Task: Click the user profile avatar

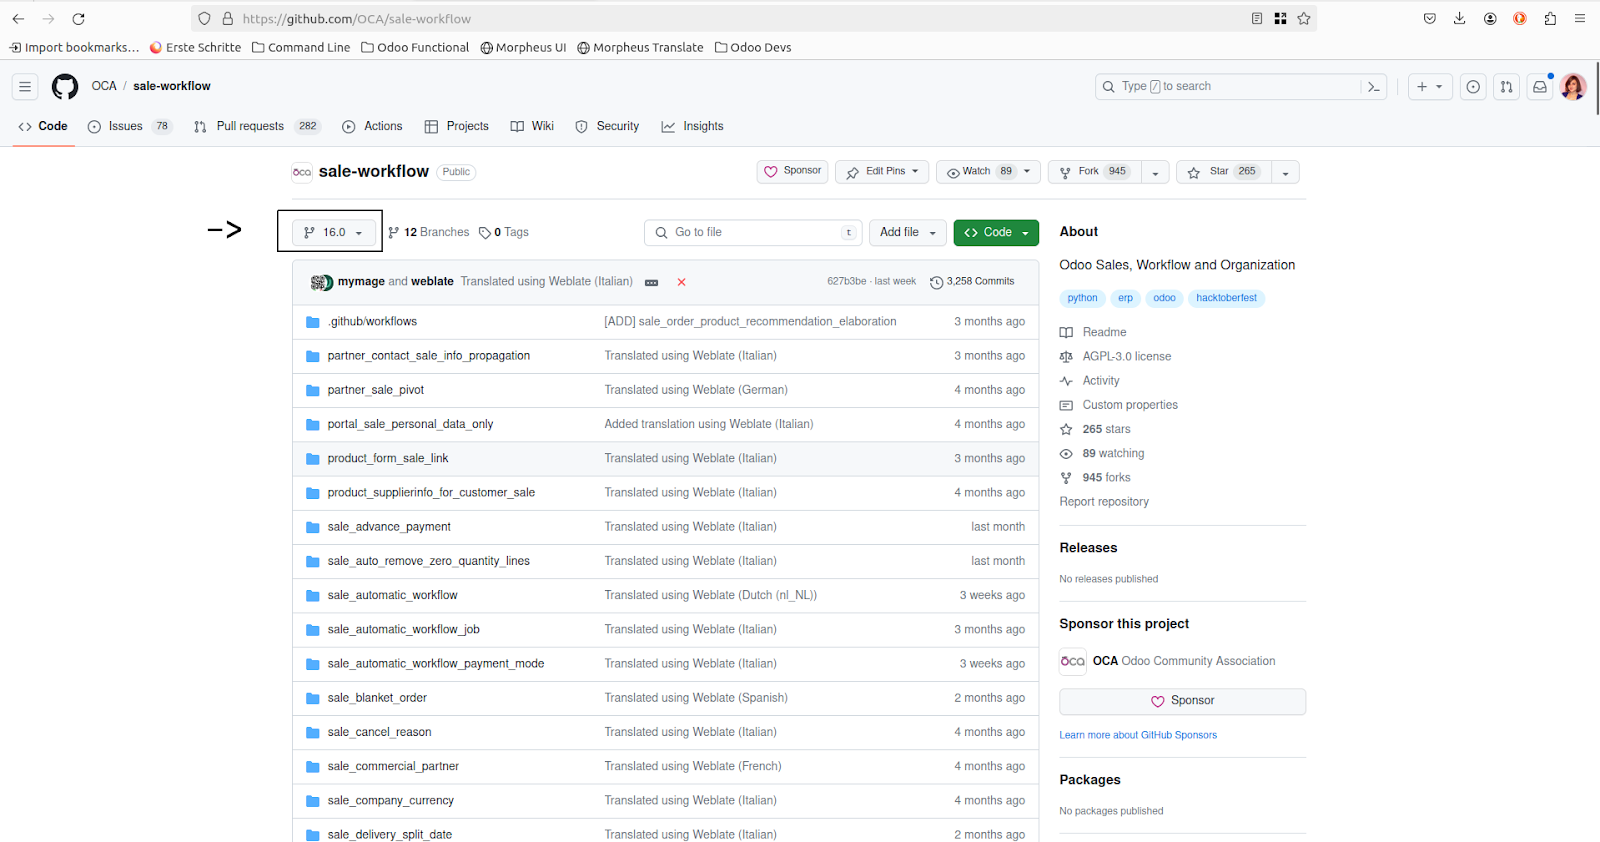Action: pos(1573,87)
